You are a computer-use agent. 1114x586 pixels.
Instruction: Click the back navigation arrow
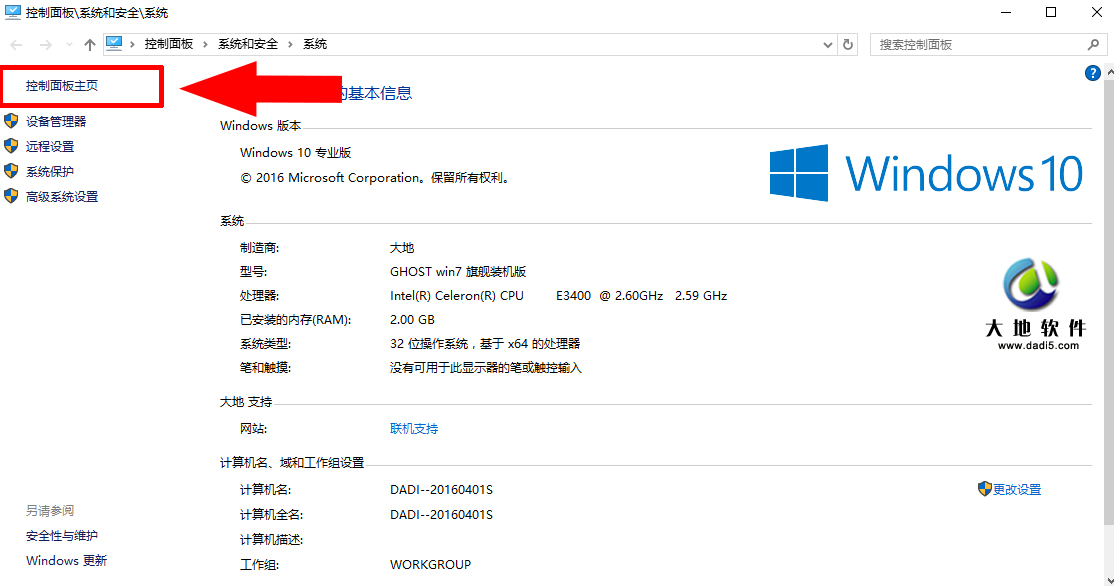(x=16, y=45)
